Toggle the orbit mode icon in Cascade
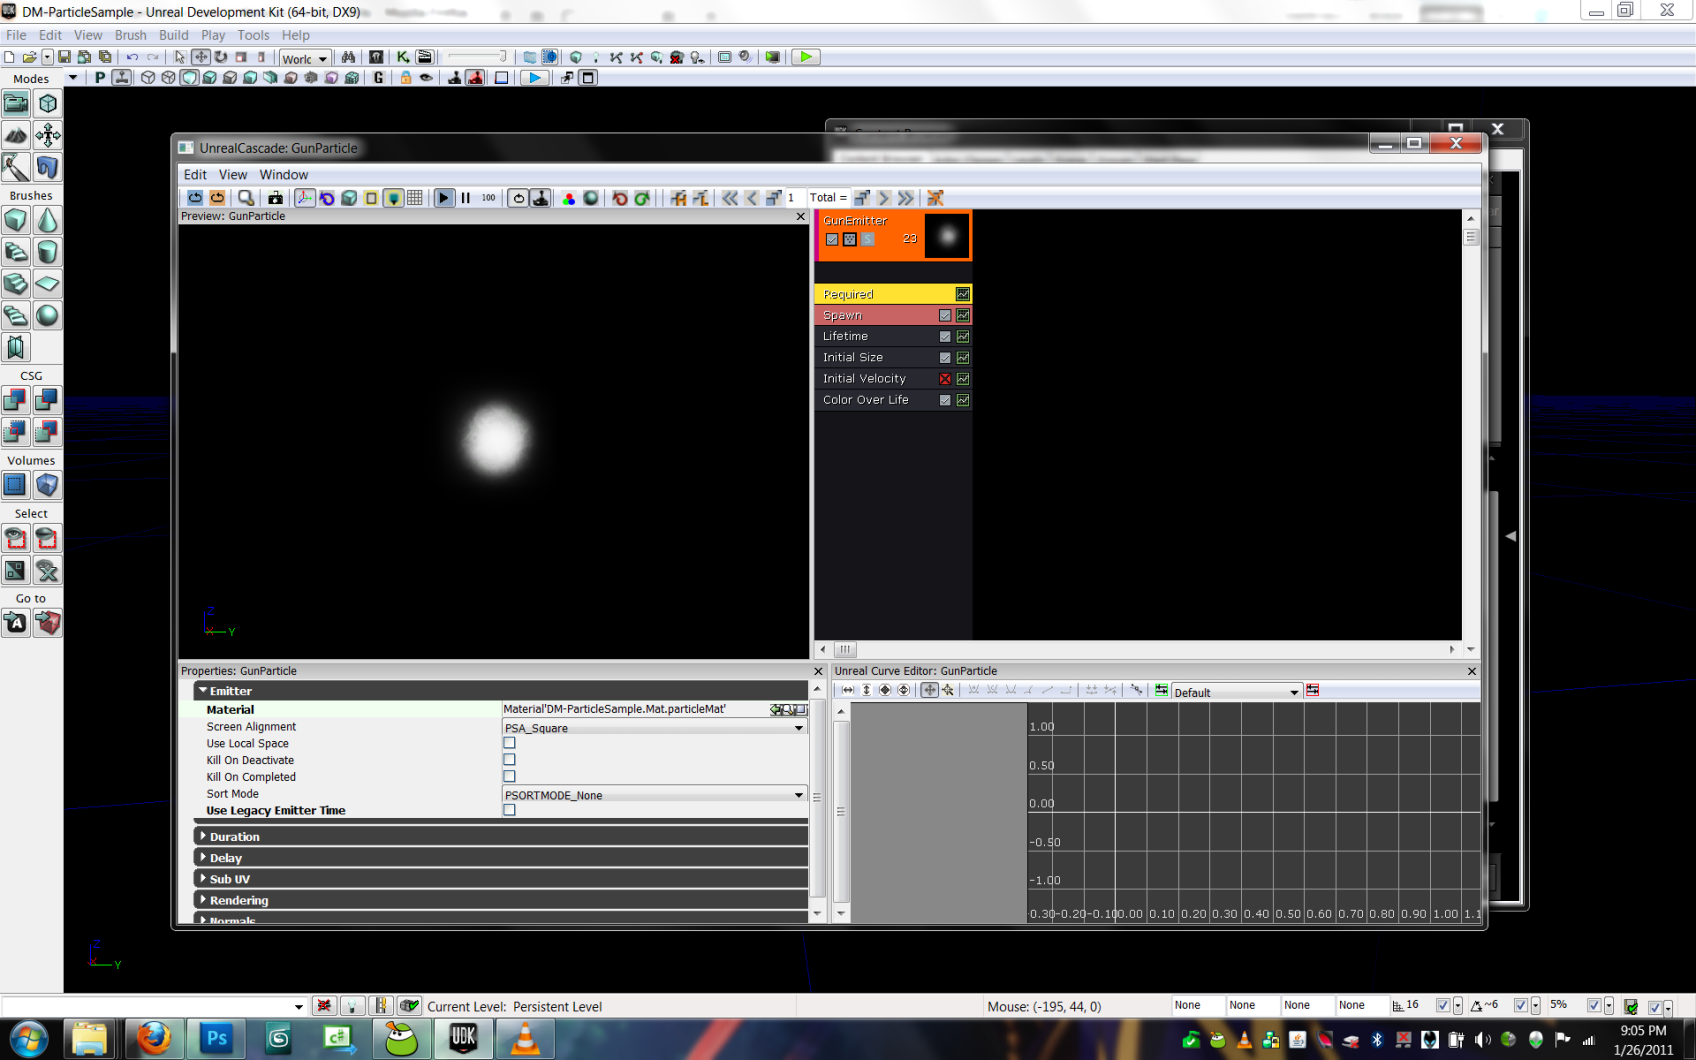Image resolution: width=1696 pixels, height=1060 pixels. pyautogui.click(x=327, y=198)
